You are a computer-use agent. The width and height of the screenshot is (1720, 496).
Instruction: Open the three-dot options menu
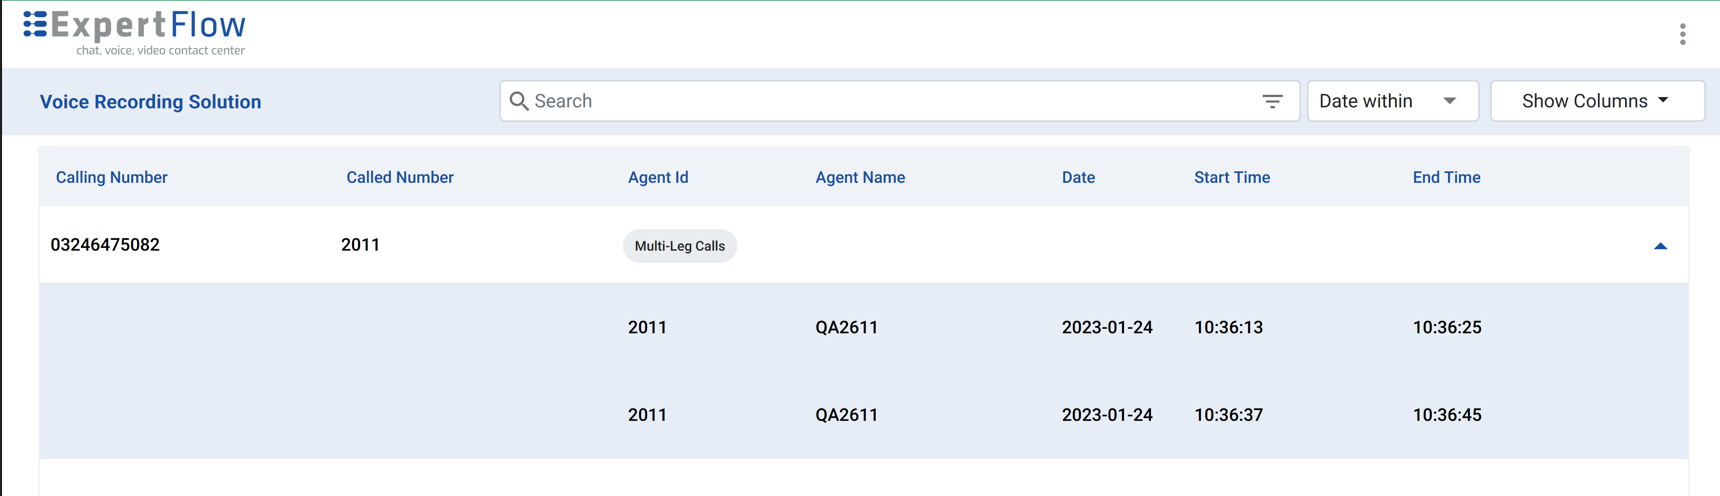click(x=1683, y=35)
